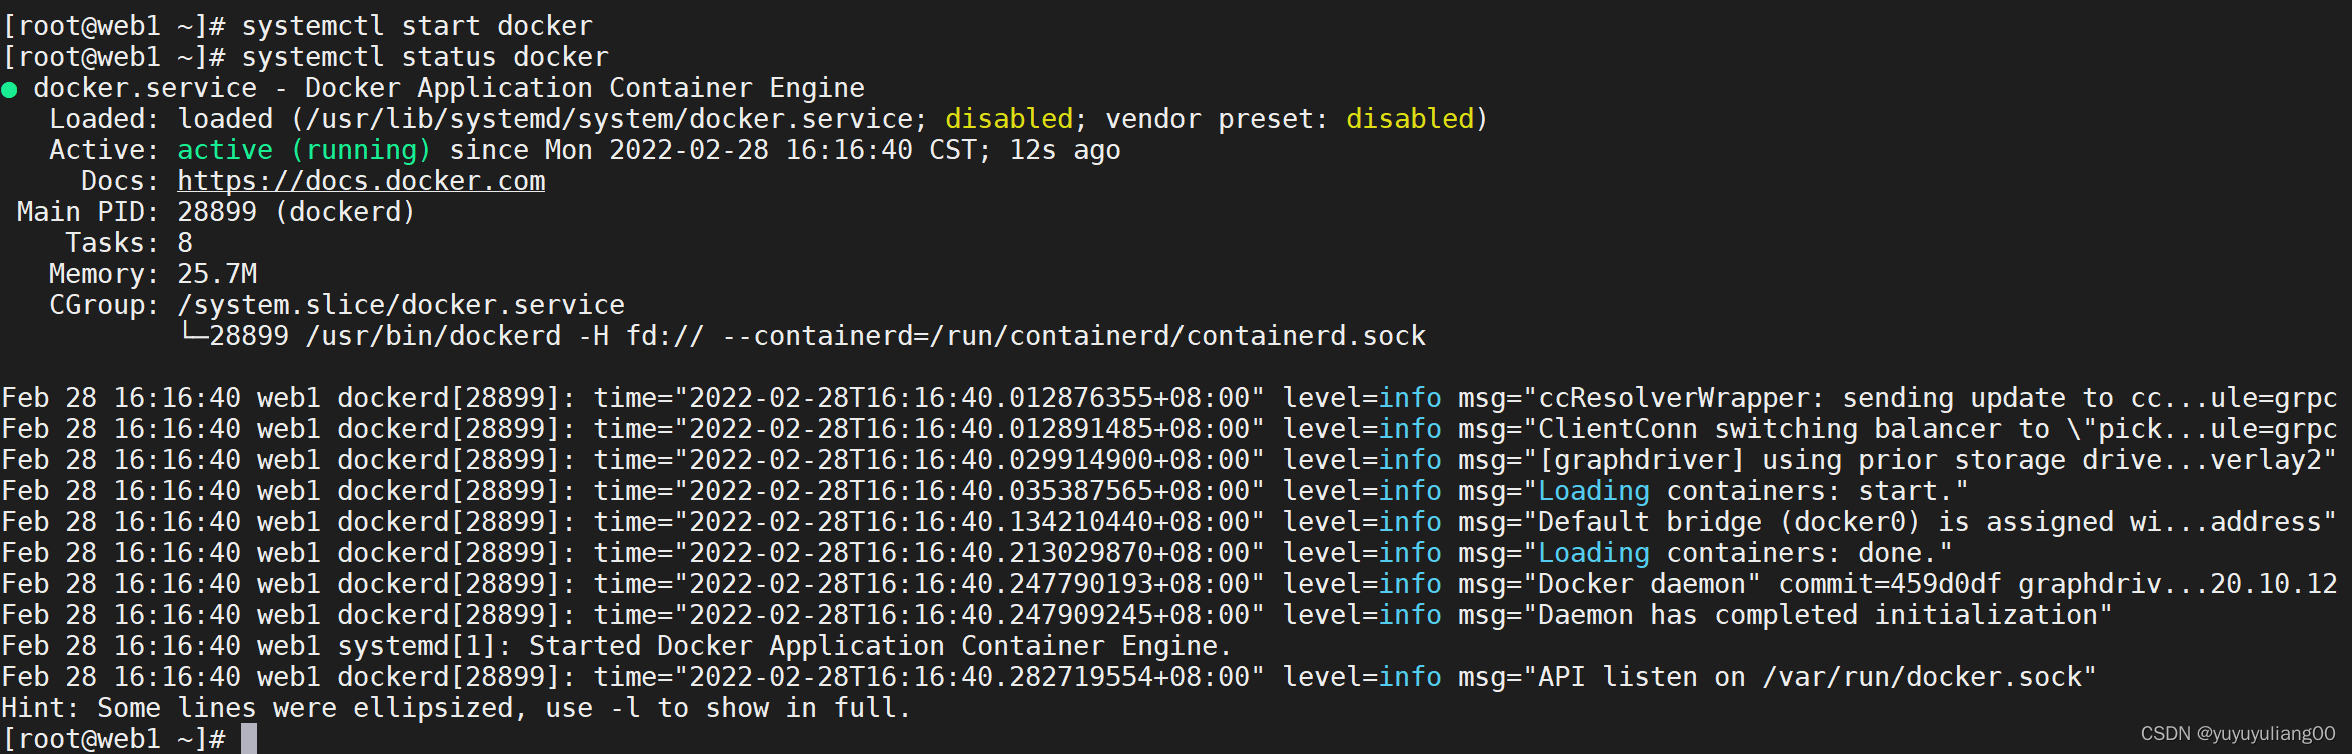Image resolution: width=2352 pixels, height=754 pixels.
Task: Click the 'ccResolverWrapper: sending update' log message
Action: (1897, 398)
